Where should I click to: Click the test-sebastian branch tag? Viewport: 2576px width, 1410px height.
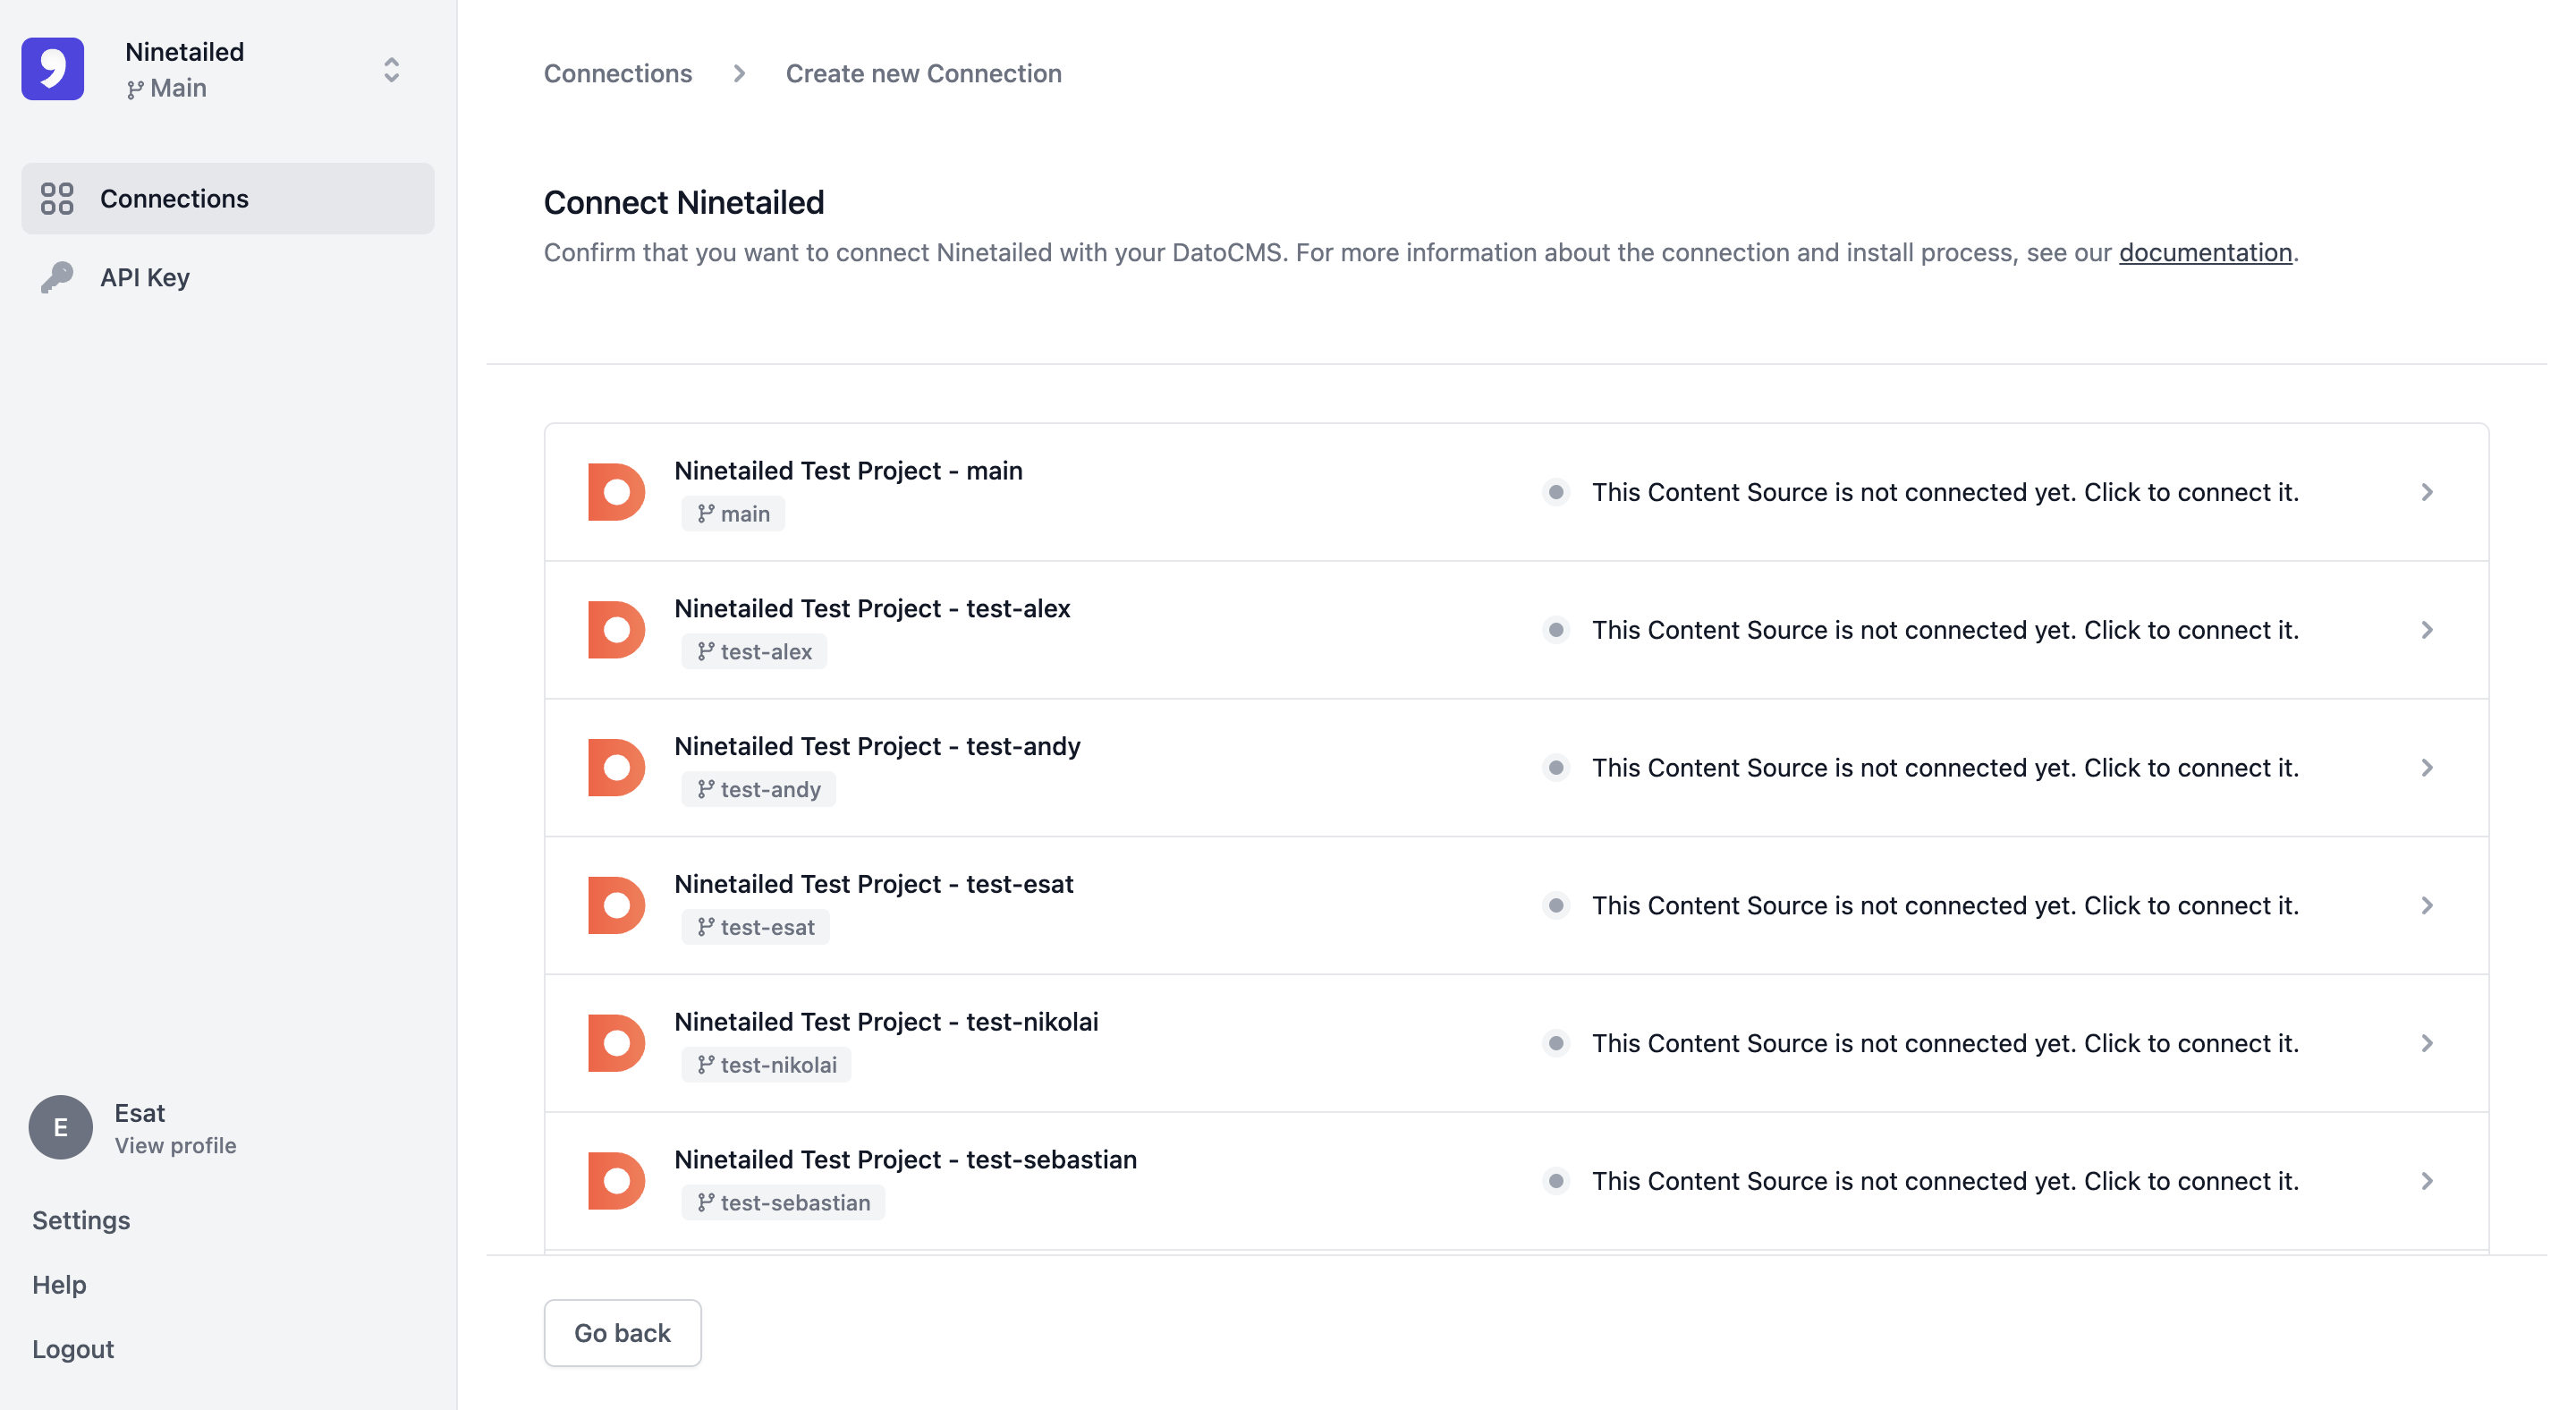[x=783, y=1203]
